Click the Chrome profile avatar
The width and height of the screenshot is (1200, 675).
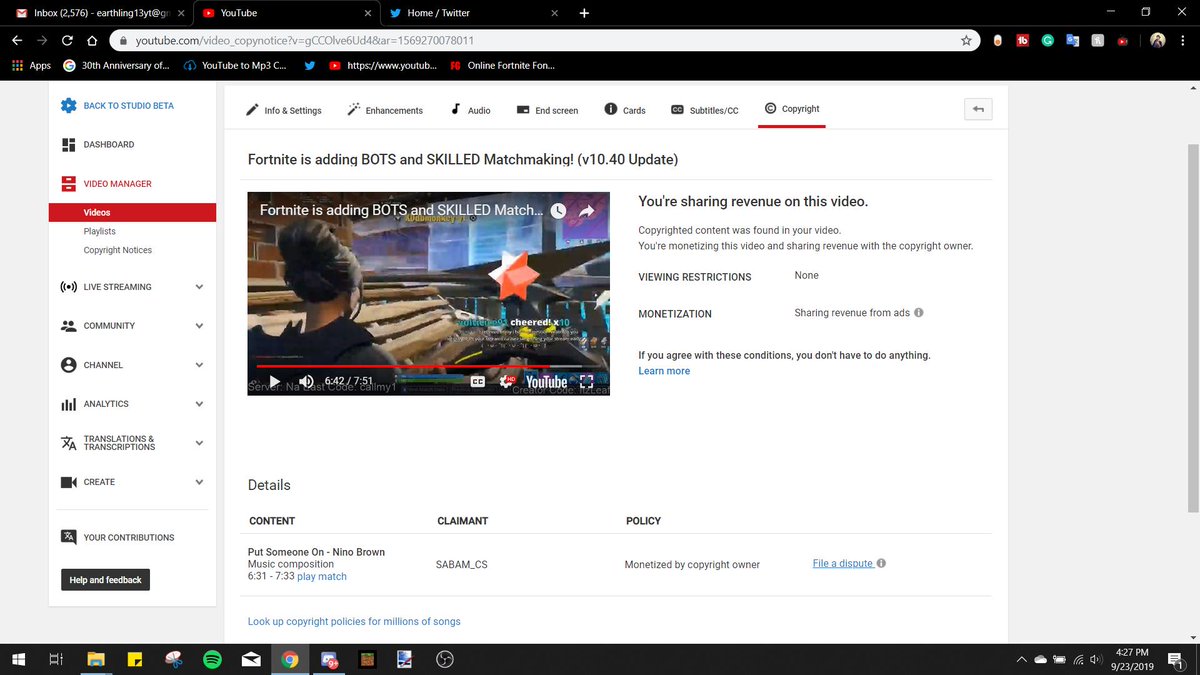[1158, 41]
